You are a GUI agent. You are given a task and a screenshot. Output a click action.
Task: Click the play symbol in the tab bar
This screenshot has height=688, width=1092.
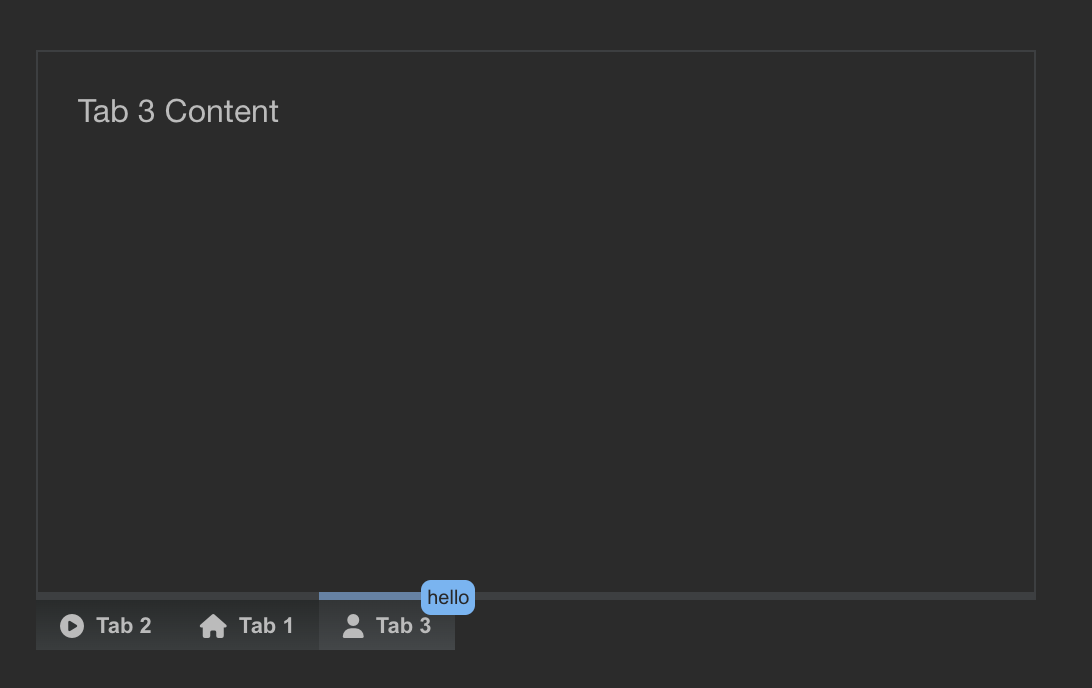(x=70, y=626)
